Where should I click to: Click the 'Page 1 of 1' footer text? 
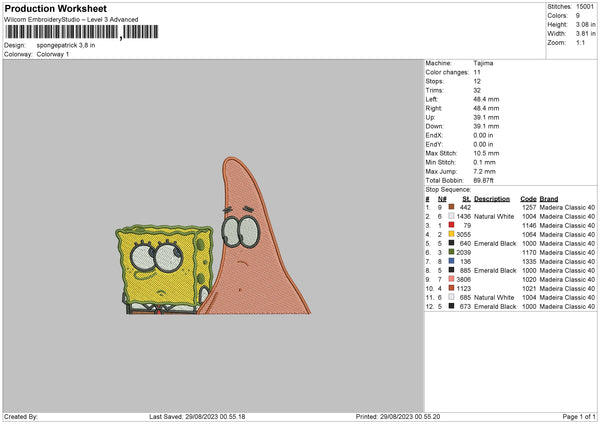(x=579, y=417)
